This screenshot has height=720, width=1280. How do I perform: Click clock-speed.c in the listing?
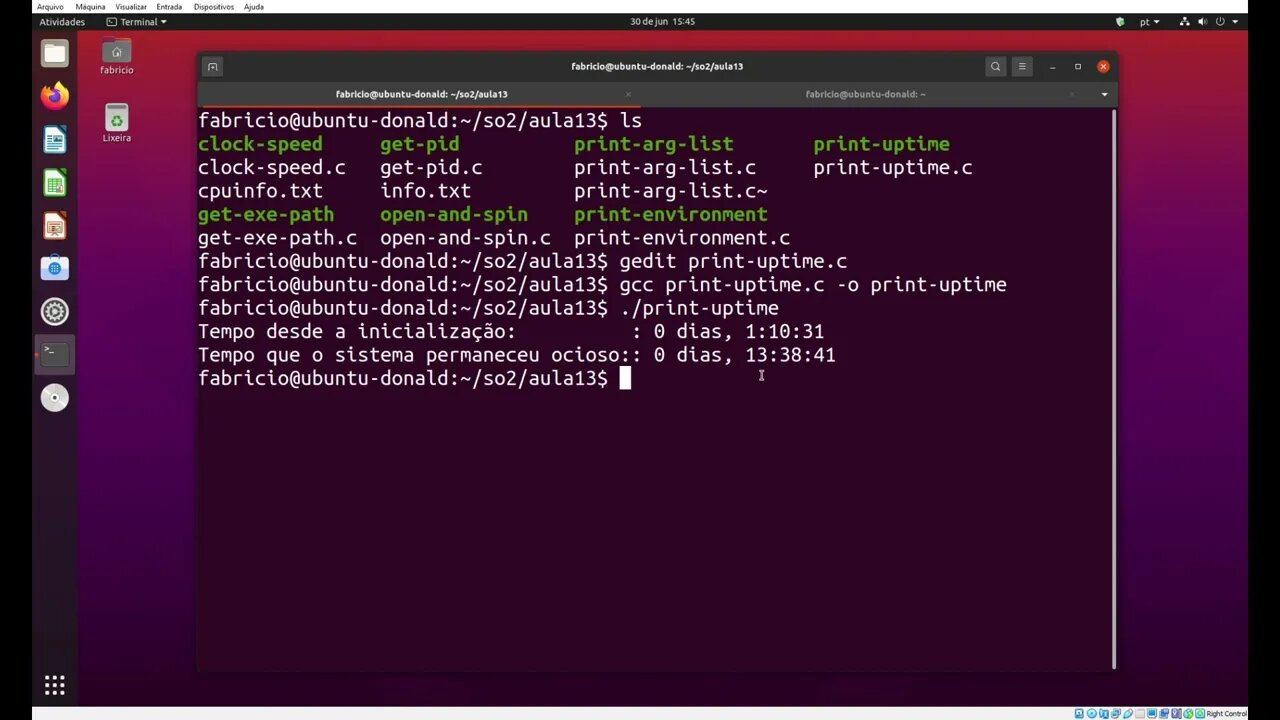click(272, 168)
